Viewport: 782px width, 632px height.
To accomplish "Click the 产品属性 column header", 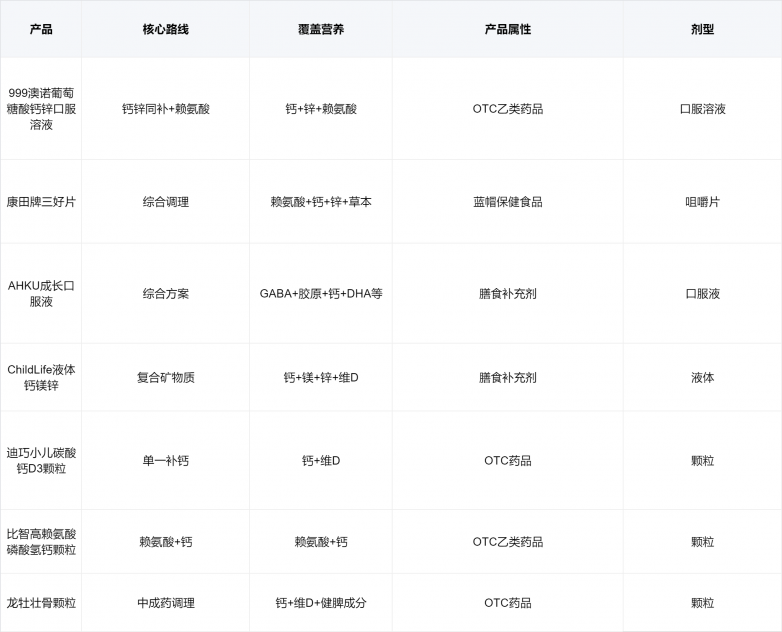I will [508, 29].
